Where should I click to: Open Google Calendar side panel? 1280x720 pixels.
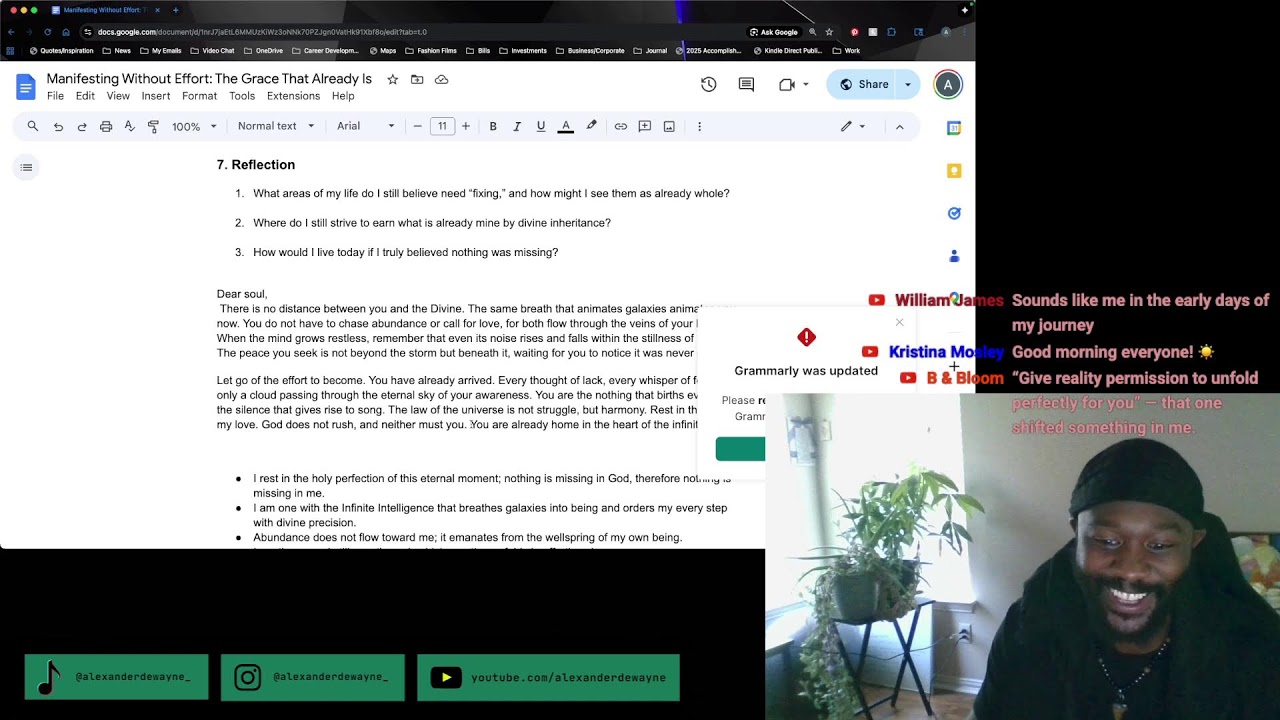click(x=954, y=128)
